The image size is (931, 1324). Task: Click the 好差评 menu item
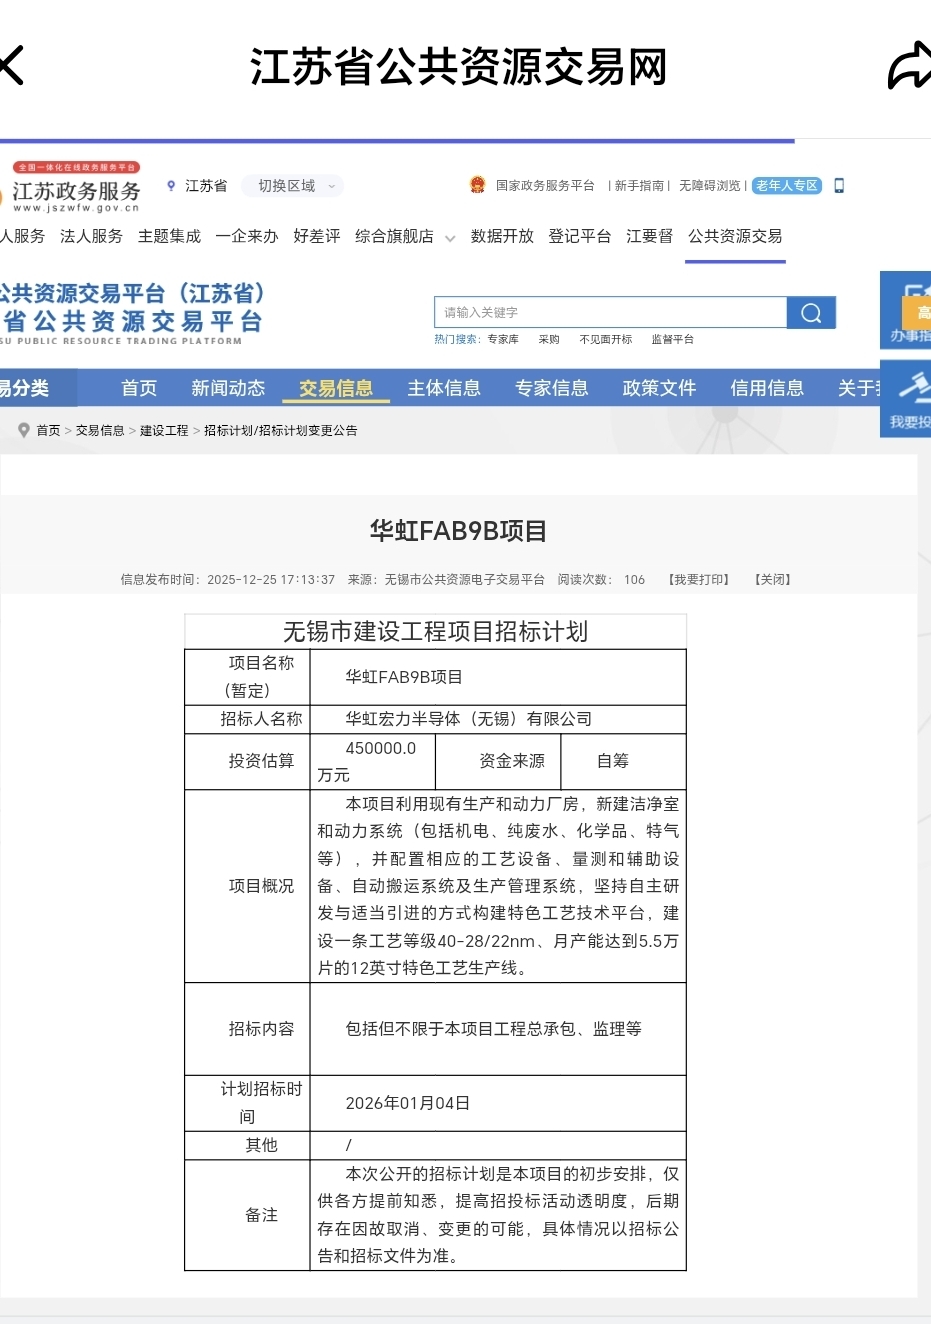pos(317,236)
